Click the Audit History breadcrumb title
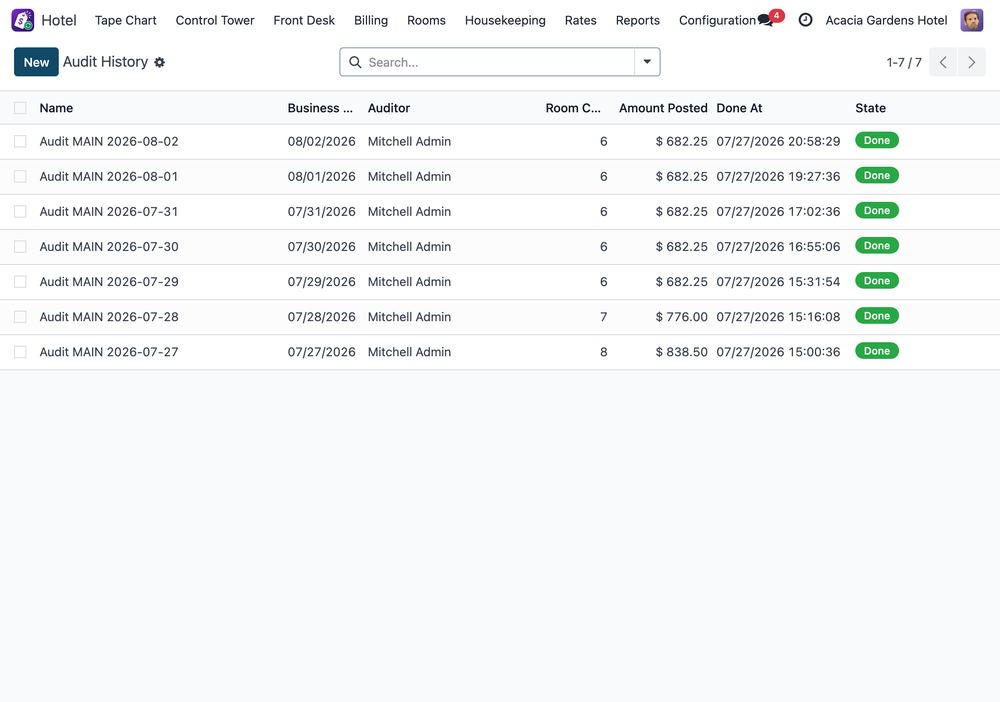 (x=105, y=62)
